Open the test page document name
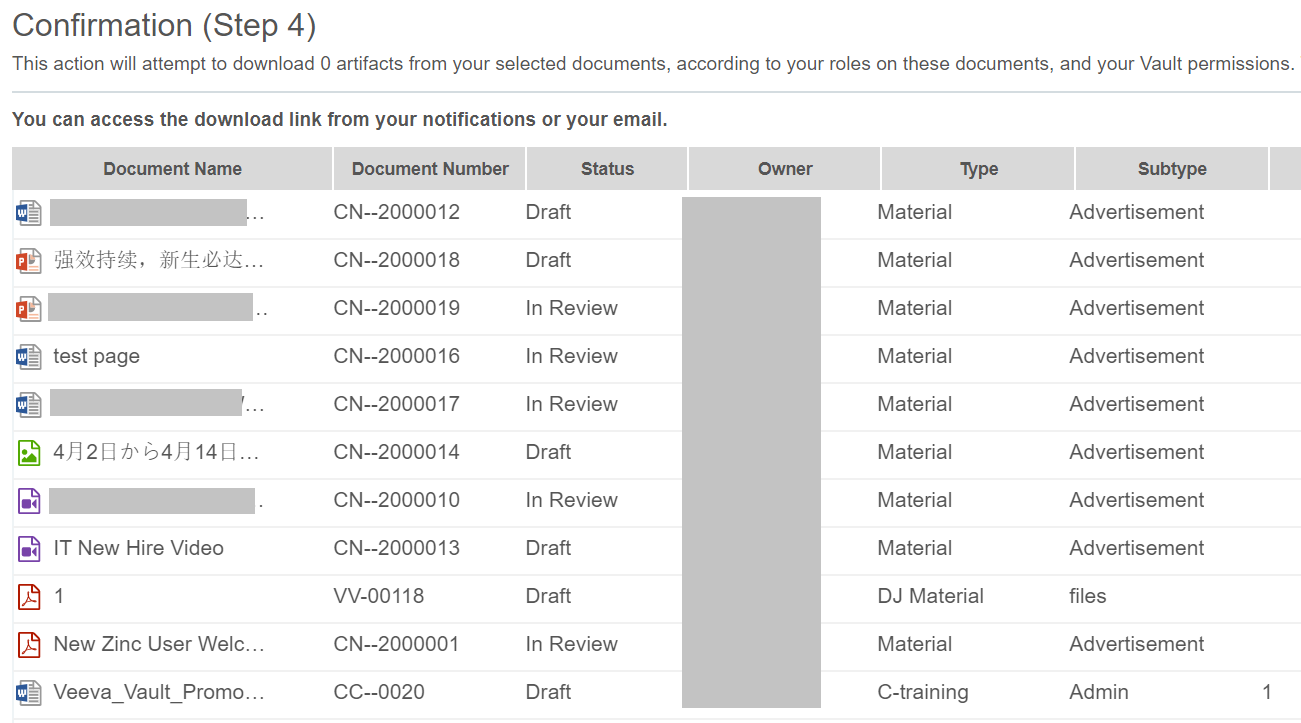Image resolution: width=1301 pixels, height=723 pixels. [x=97, y=357]
